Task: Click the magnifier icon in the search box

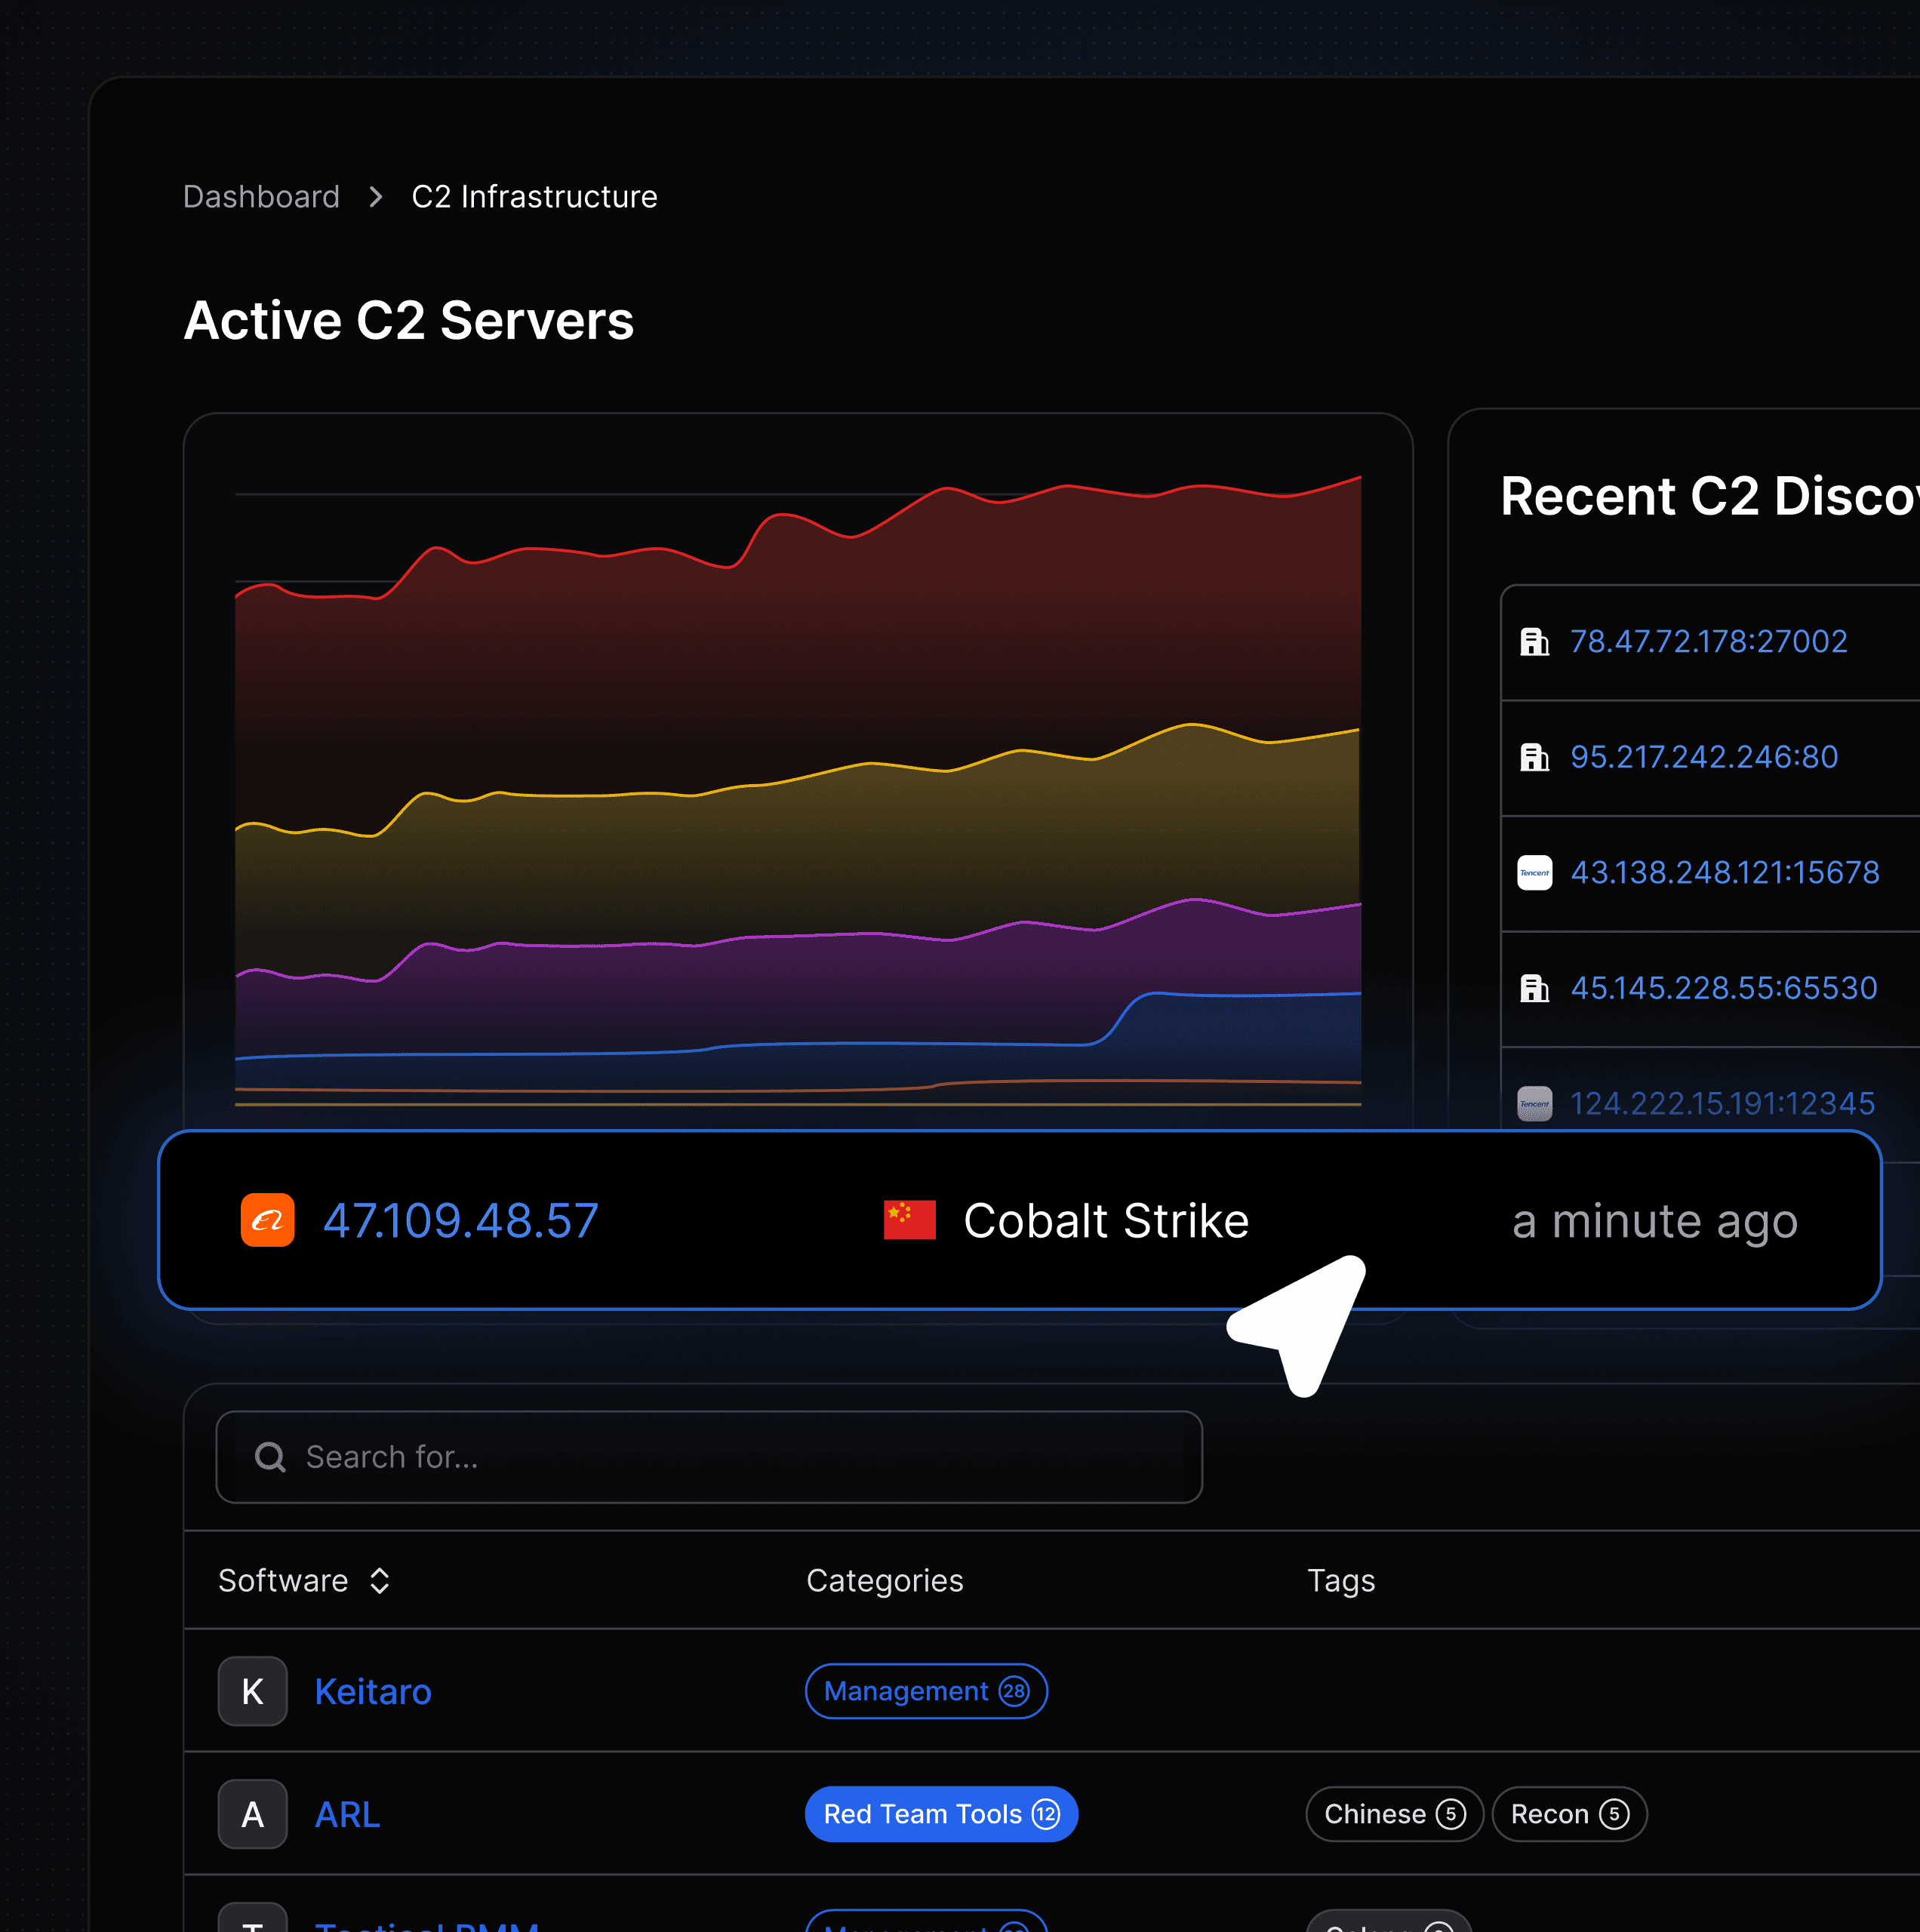Action: tap(270, 1457)
